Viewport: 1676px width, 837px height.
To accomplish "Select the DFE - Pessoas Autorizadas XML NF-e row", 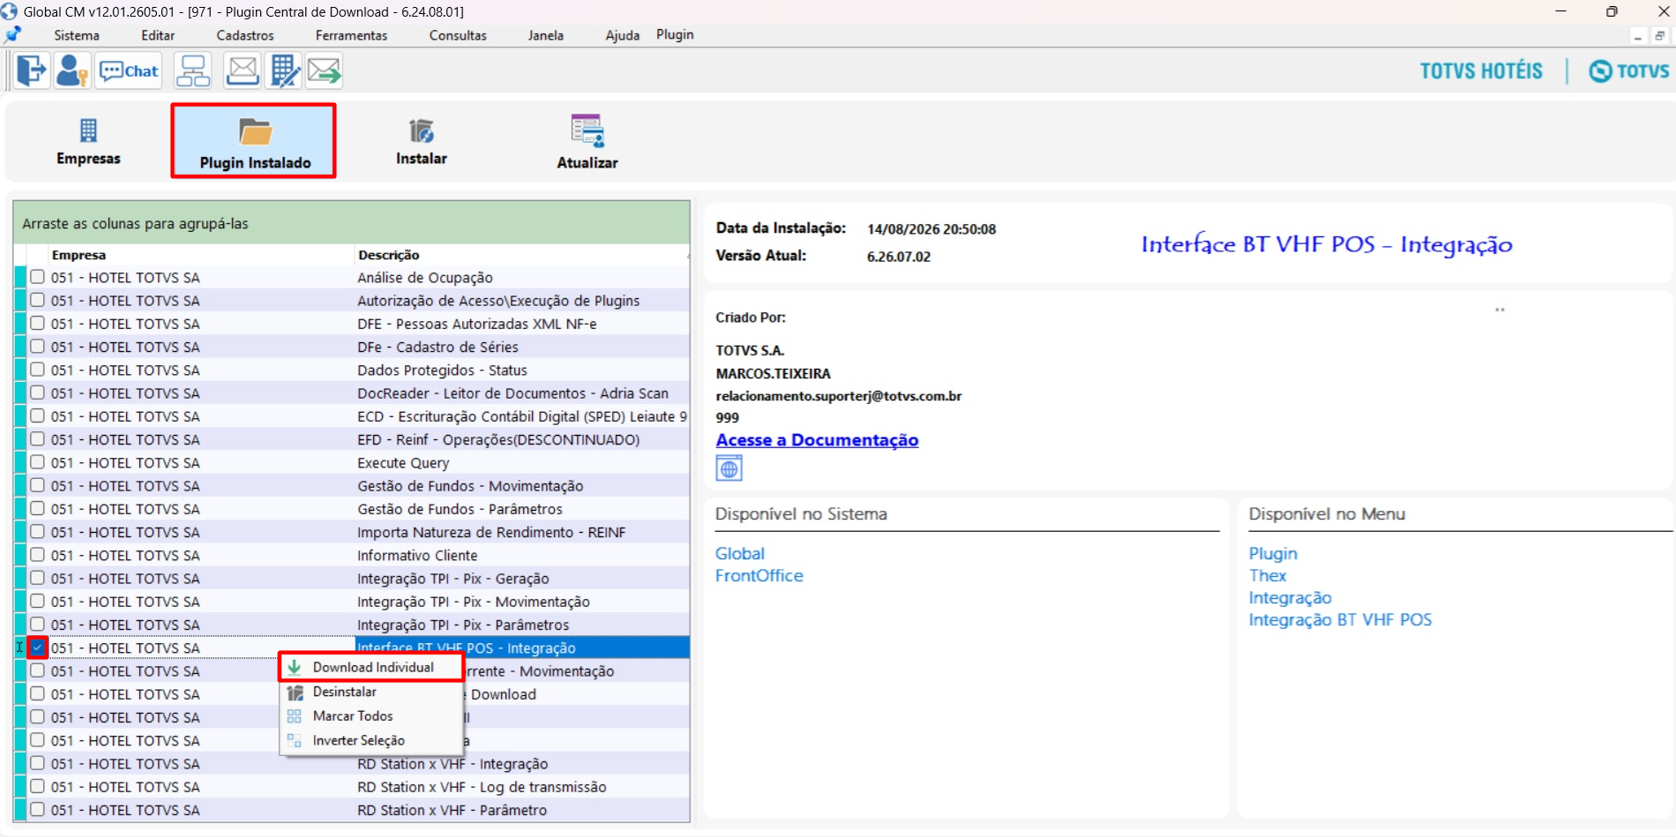I will (x=352, y=324).
